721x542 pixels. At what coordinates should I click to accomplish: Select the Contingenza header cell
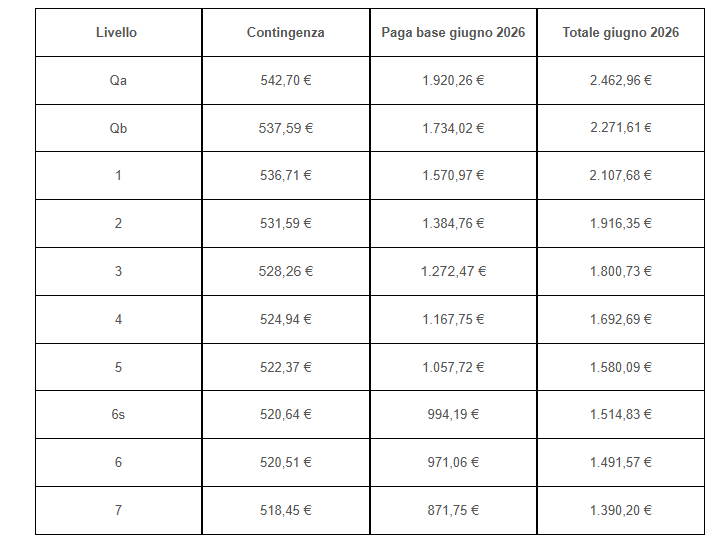pyautogui.click(x=286, y=33)
